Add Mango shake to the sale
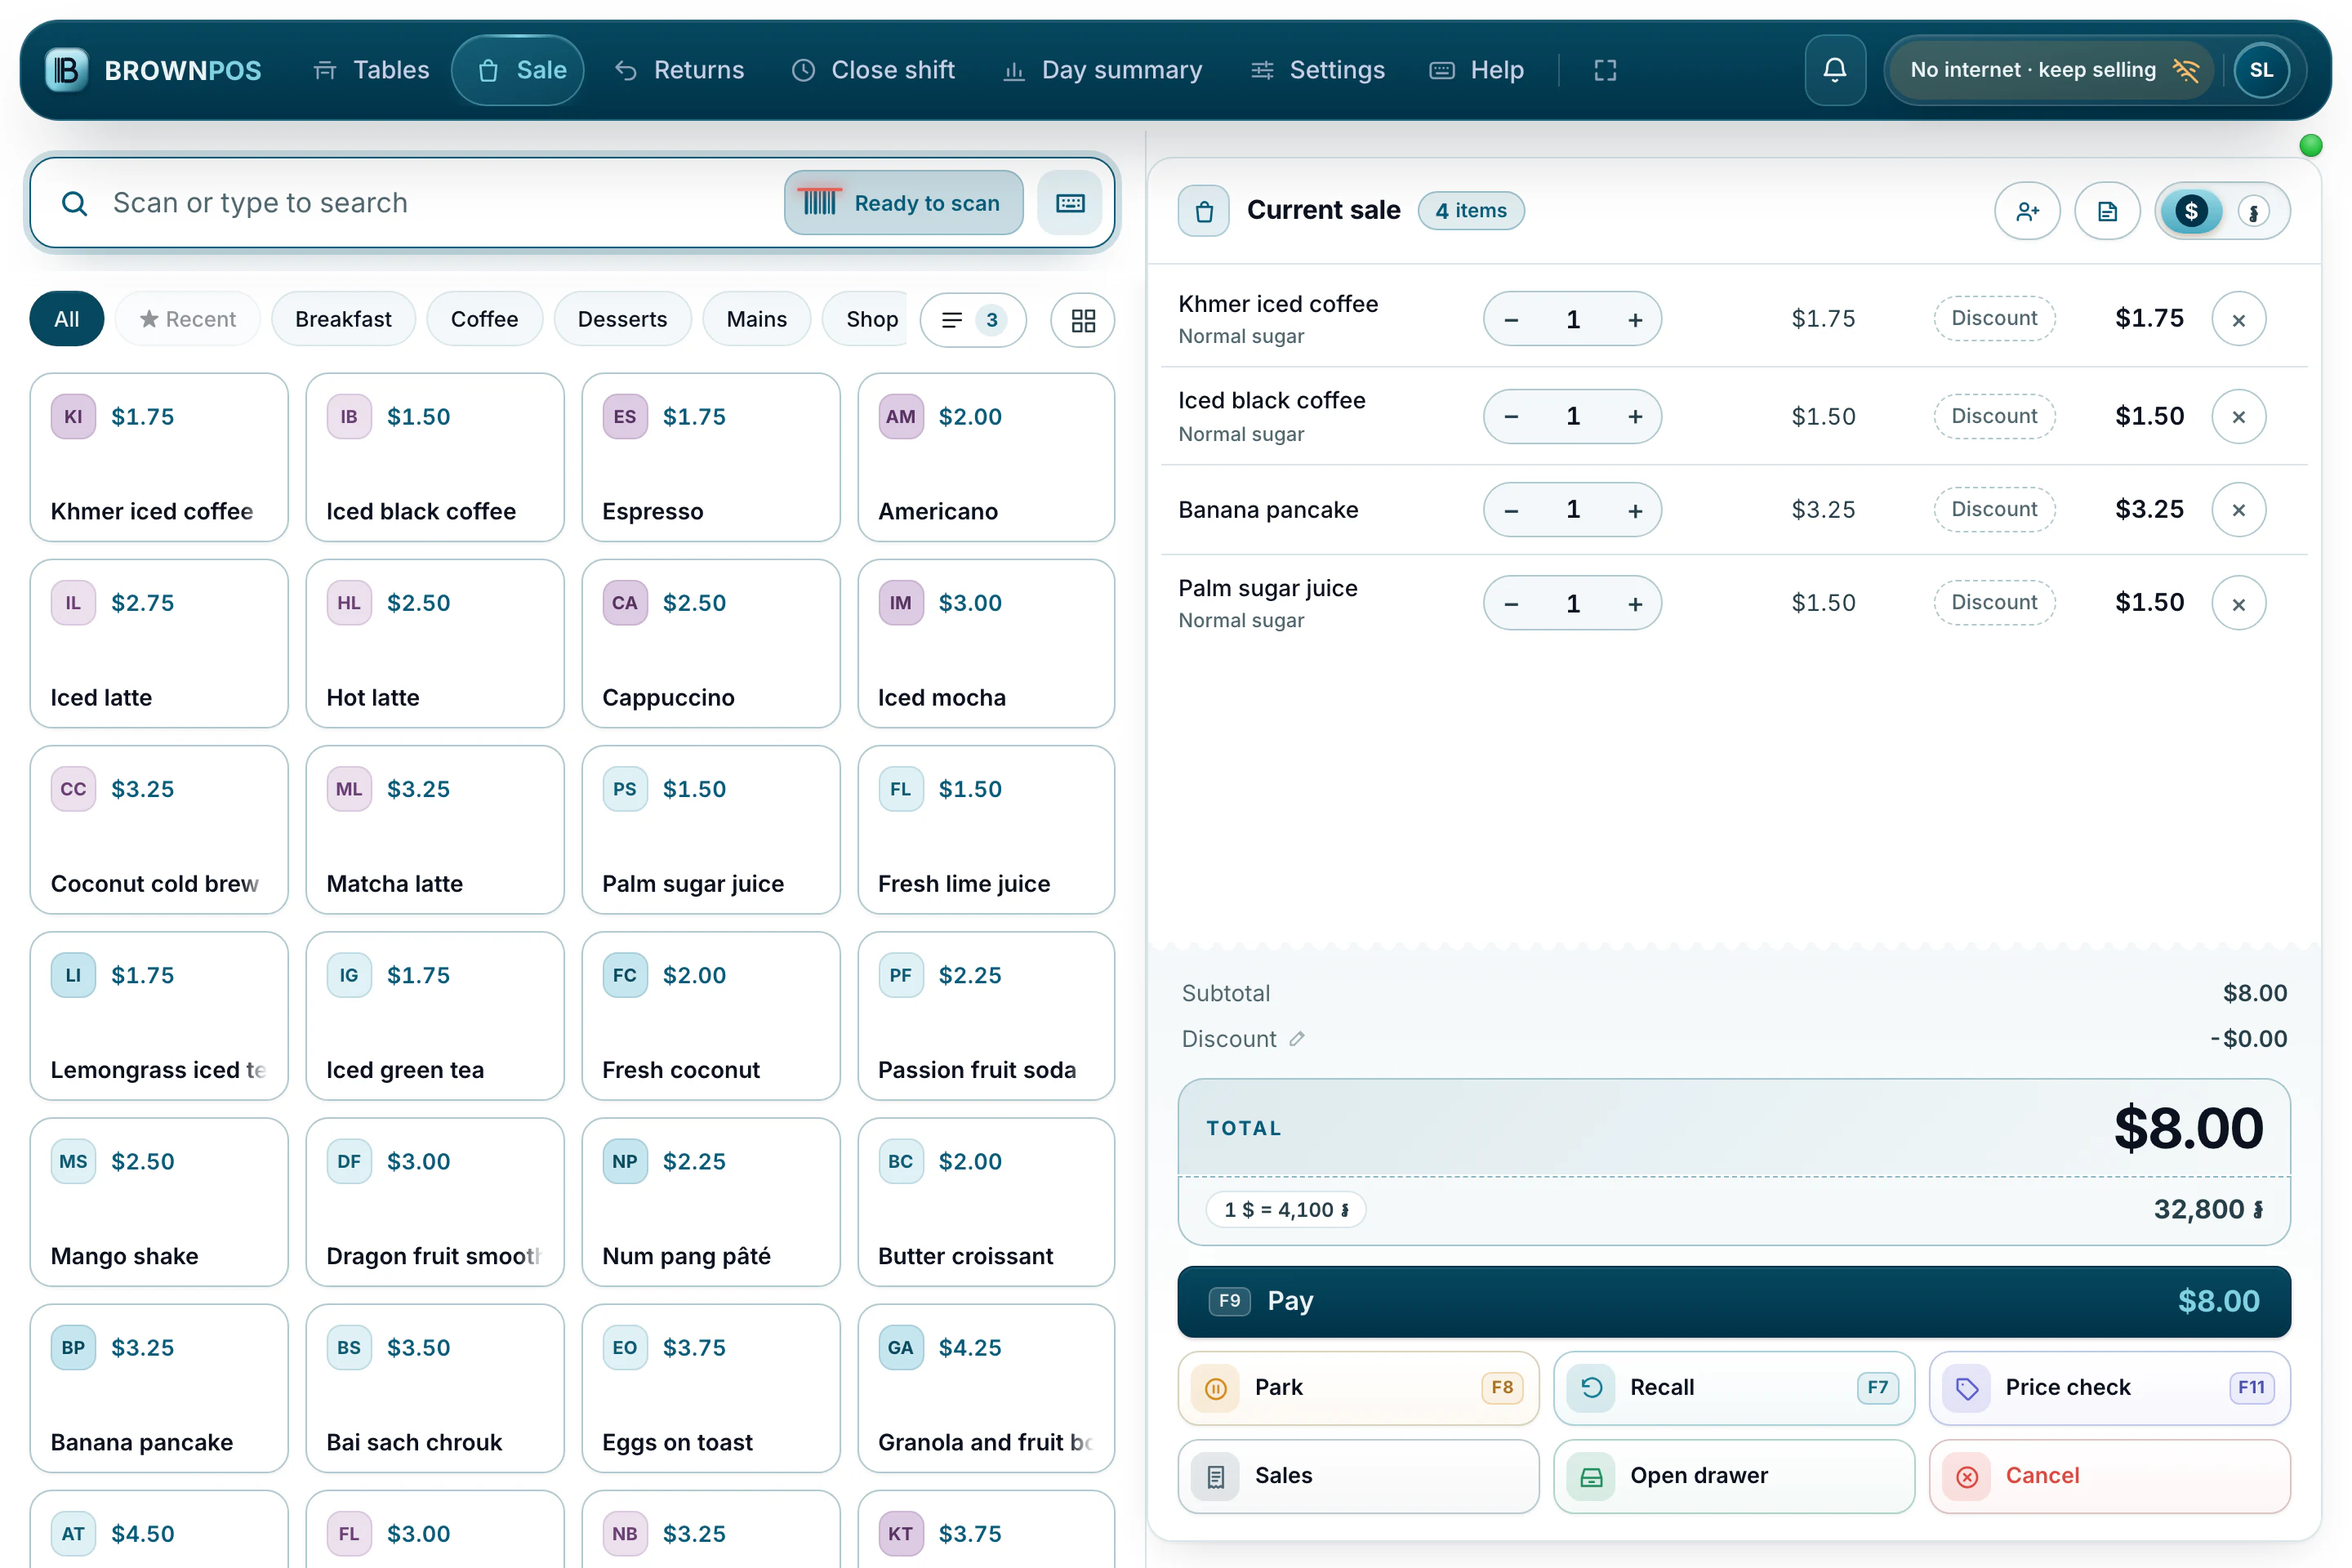 tap(159, 1202)
